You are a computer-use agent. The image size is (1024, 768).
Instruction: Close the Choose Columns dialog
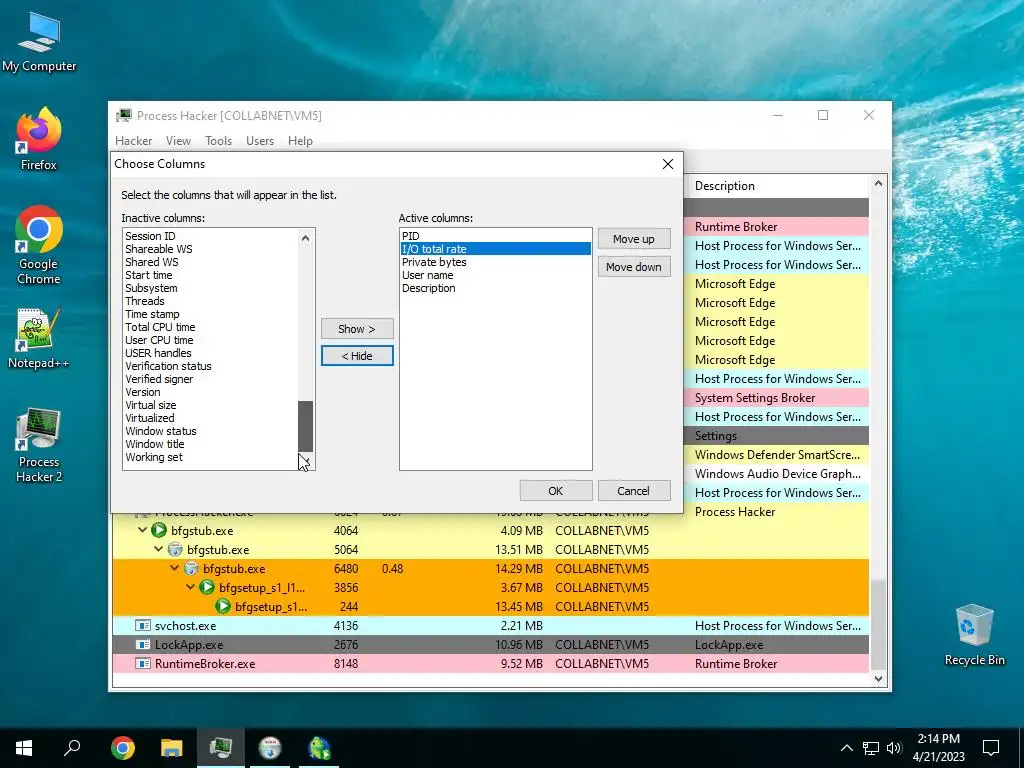click(667, 164)
